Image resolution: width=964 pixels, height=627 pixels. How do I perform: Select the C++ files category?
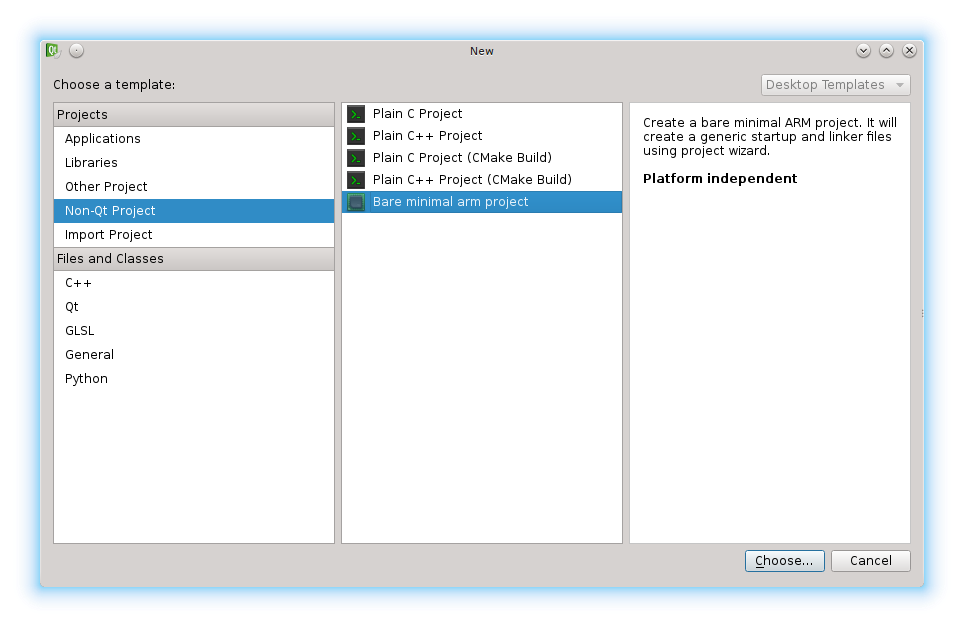click(x=194, y=283)
